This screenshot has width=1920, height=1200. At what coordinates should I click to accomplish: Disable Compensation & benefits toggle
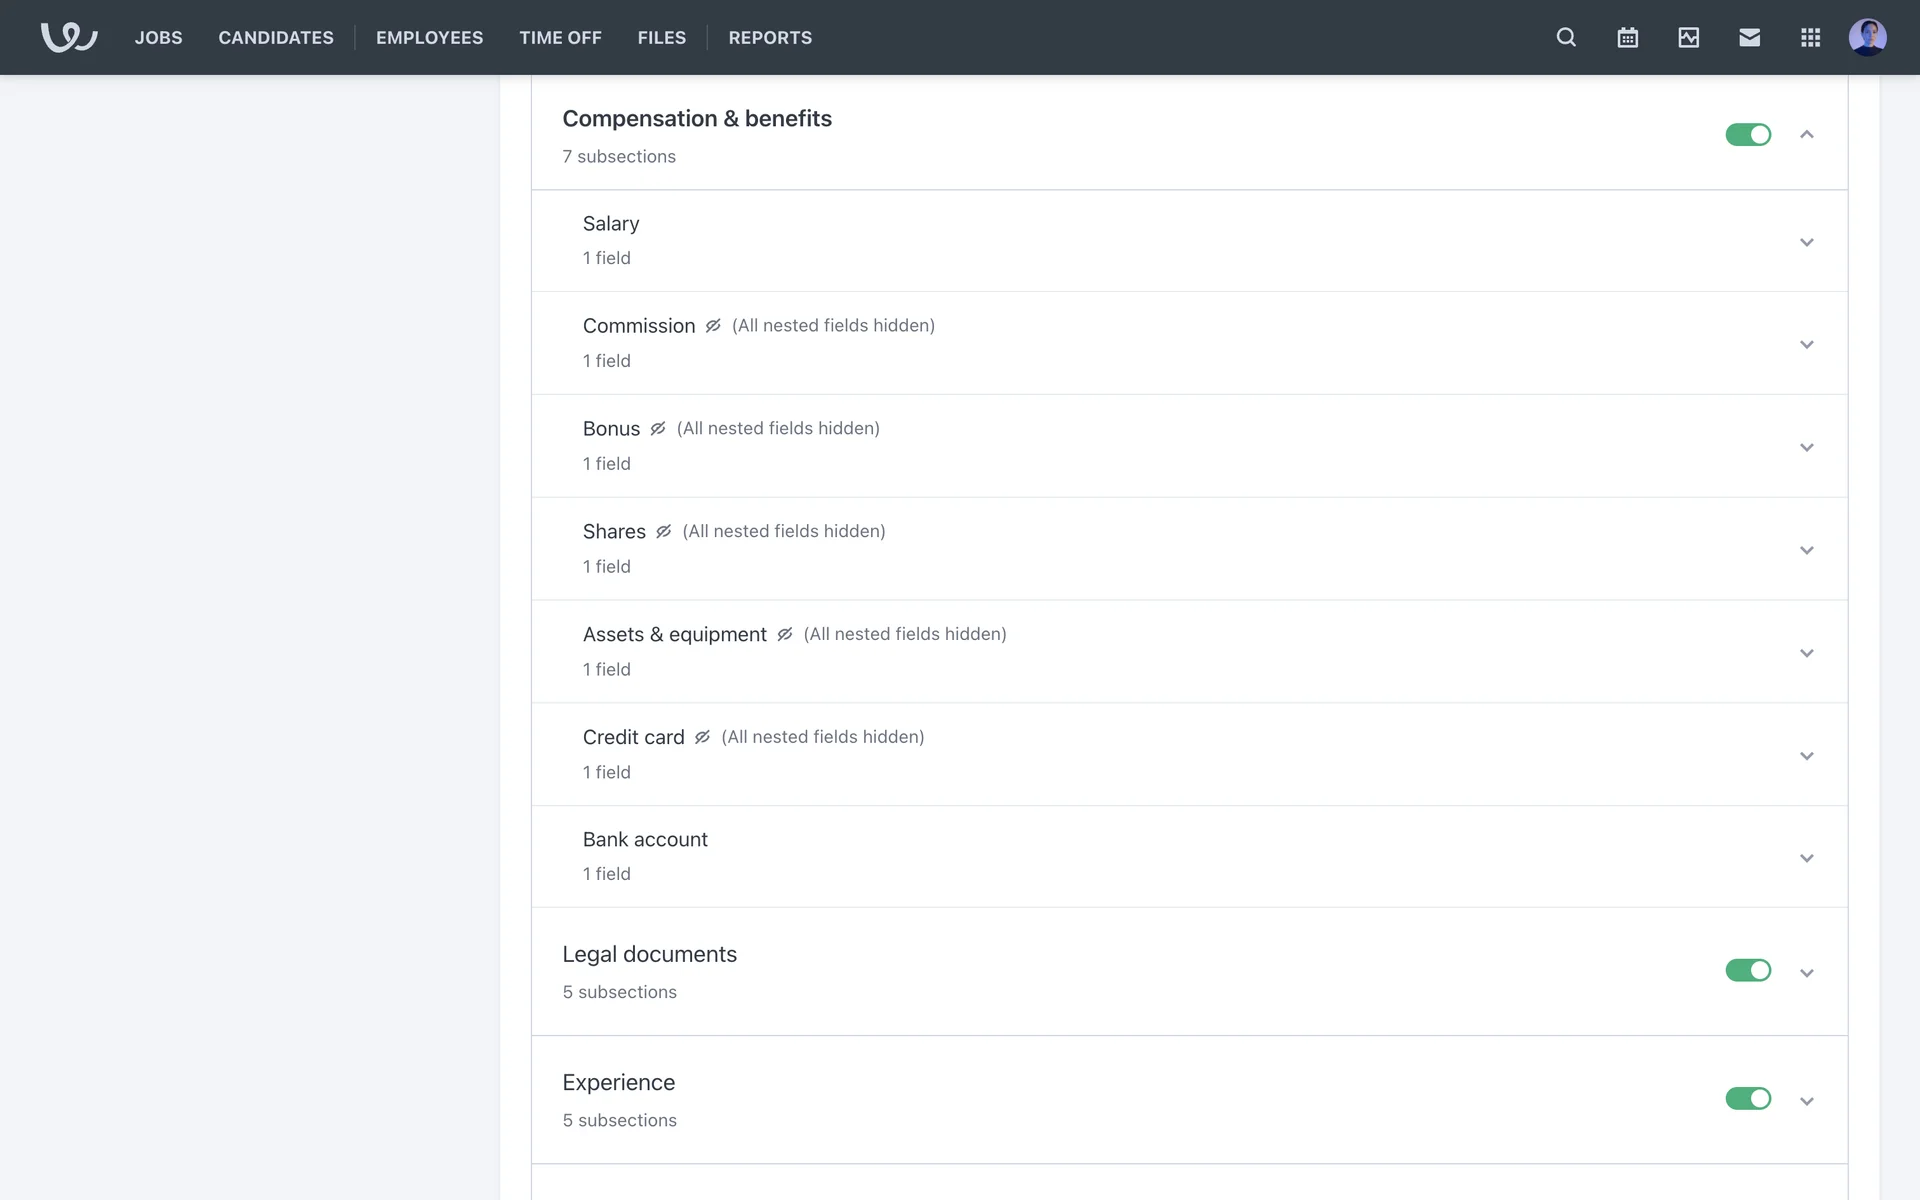click(1747, 134)
